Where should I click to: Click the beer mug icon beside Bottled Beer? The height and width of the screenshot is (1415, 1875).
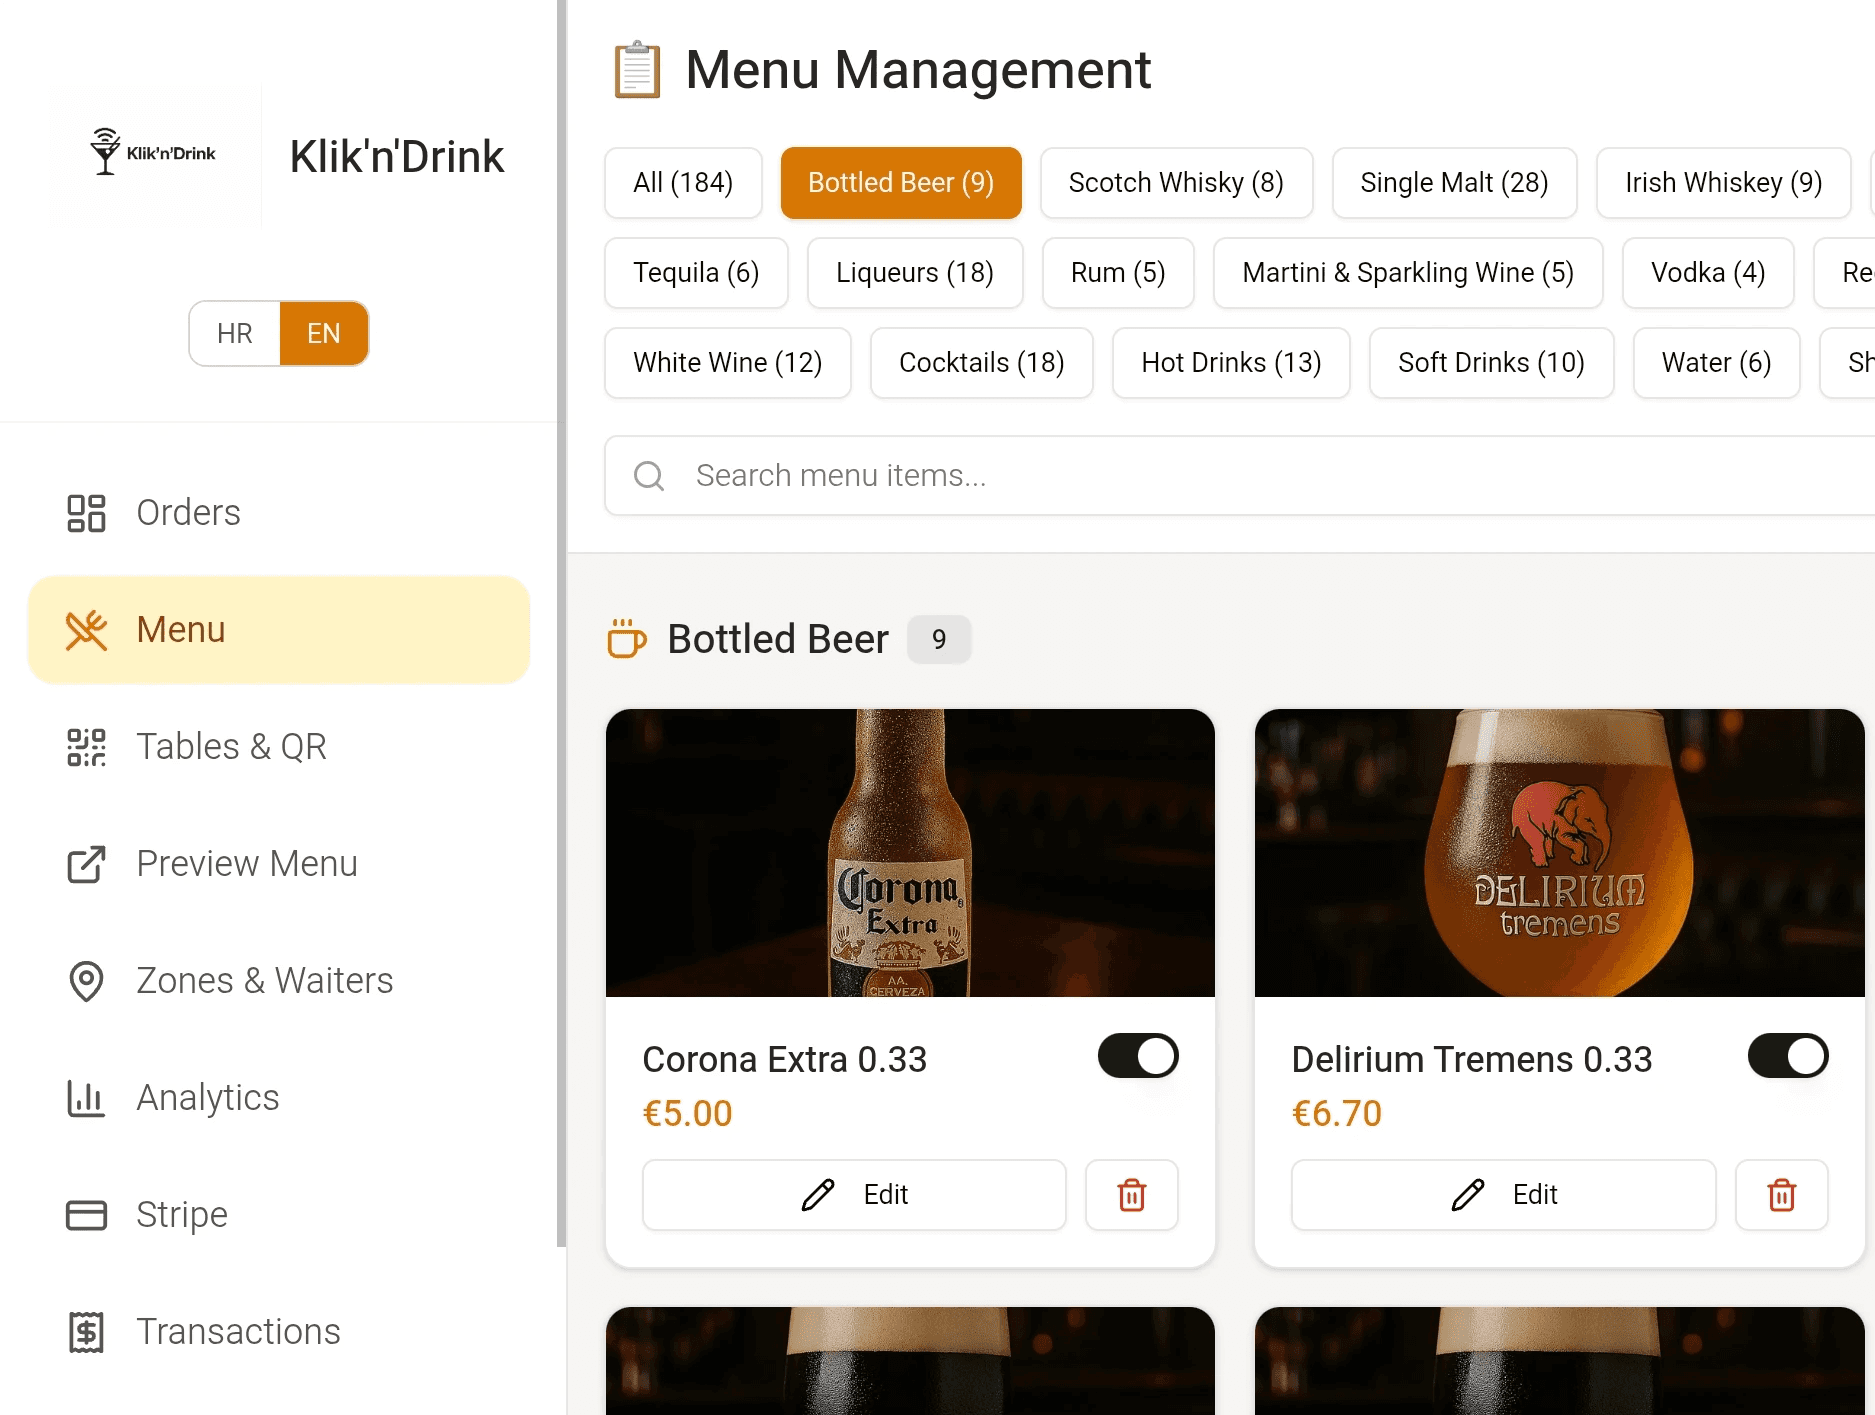point(627,639)
